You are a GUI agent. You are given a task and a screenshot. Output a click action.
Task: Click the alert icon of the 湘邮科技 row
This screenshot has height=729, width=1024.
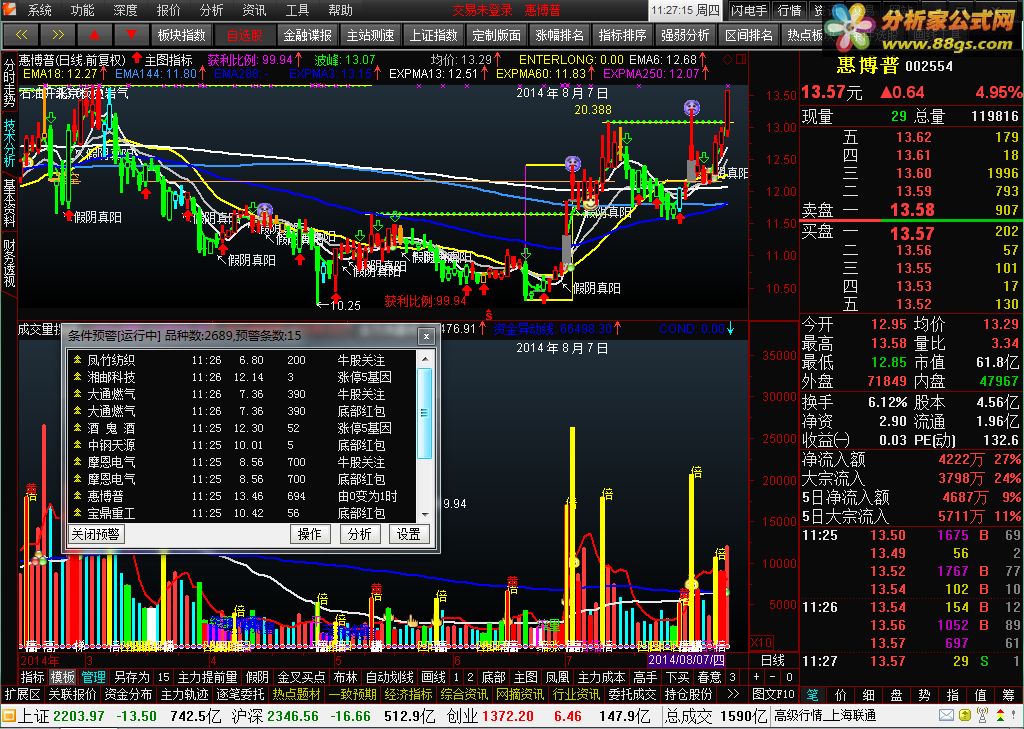click(78, 377)
